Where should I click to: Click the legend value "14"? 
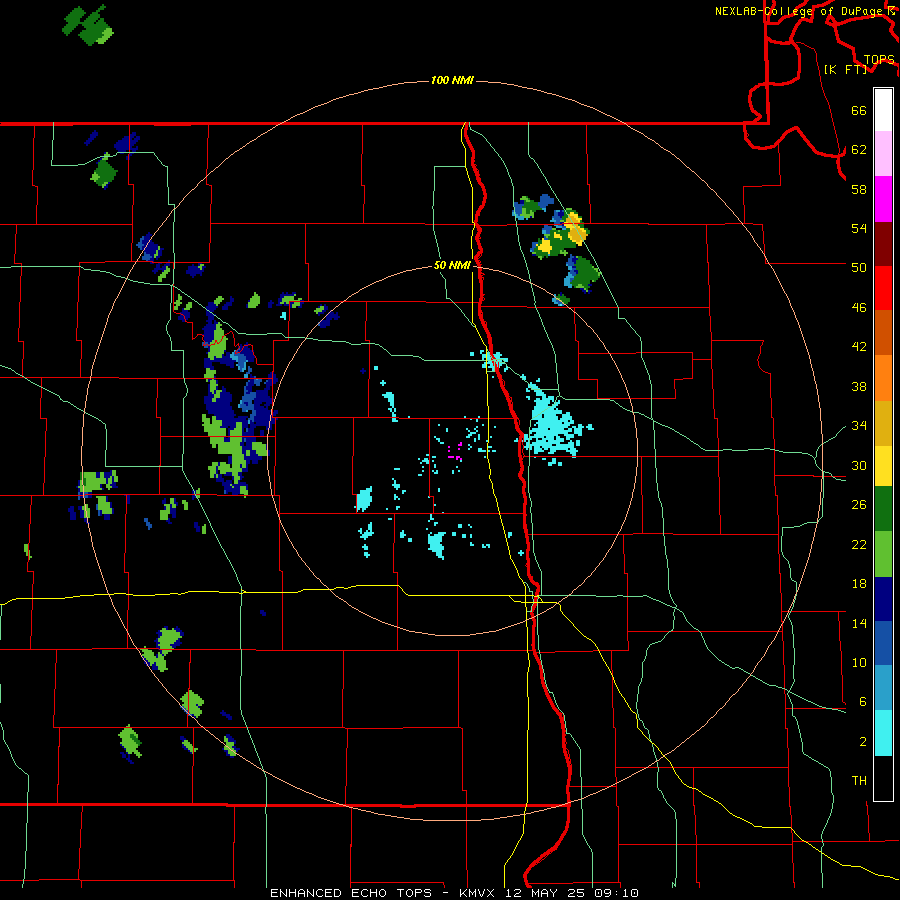859,623
